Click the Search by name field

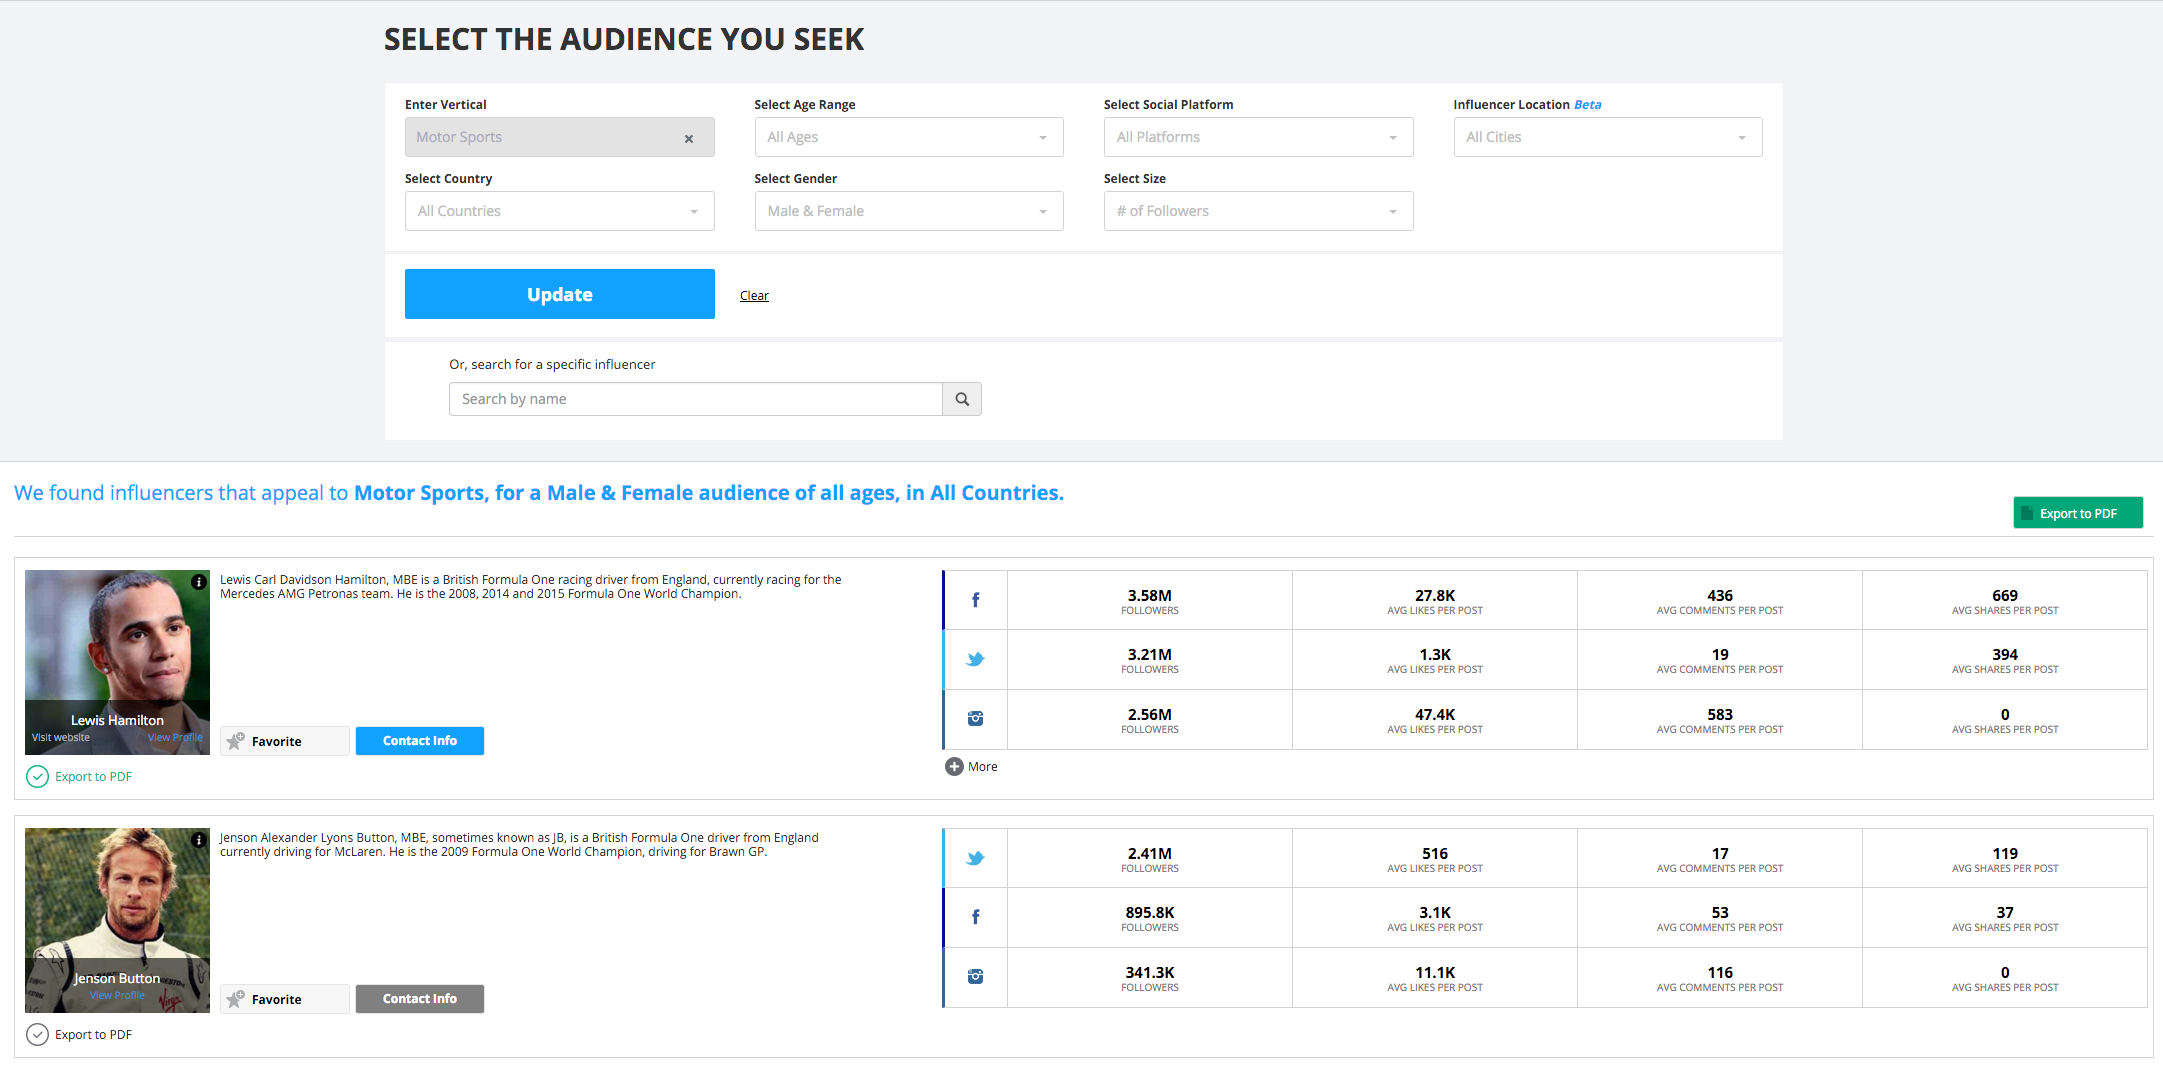695,399
